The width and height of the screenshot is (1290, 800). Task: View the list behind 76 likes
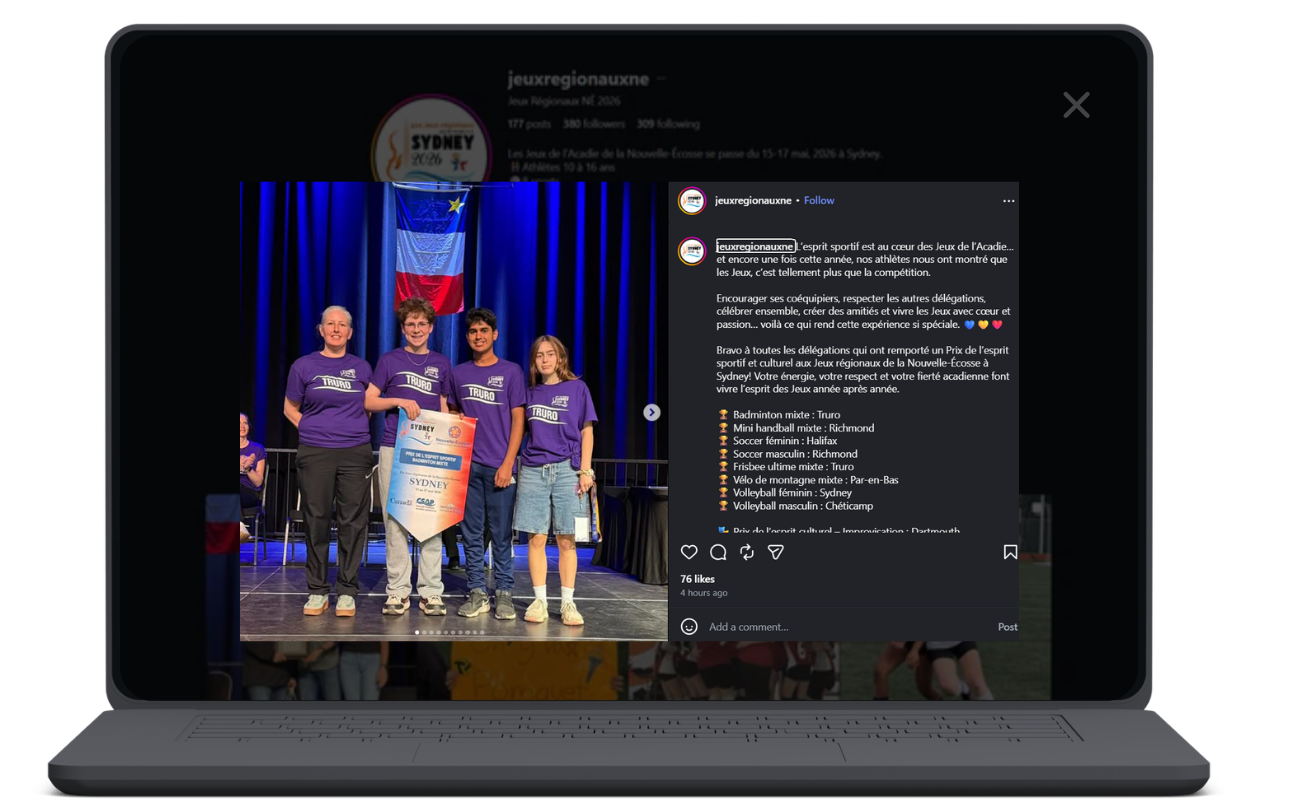point(698,579)
